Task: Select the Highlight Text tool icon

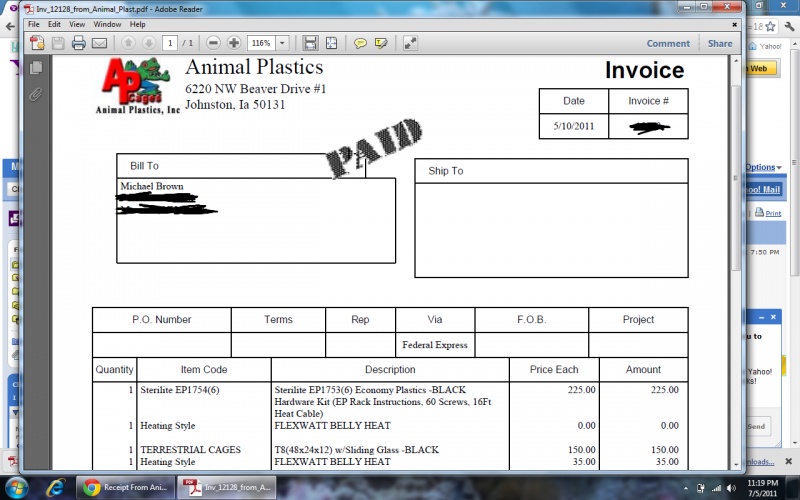Action: point(381,43)
